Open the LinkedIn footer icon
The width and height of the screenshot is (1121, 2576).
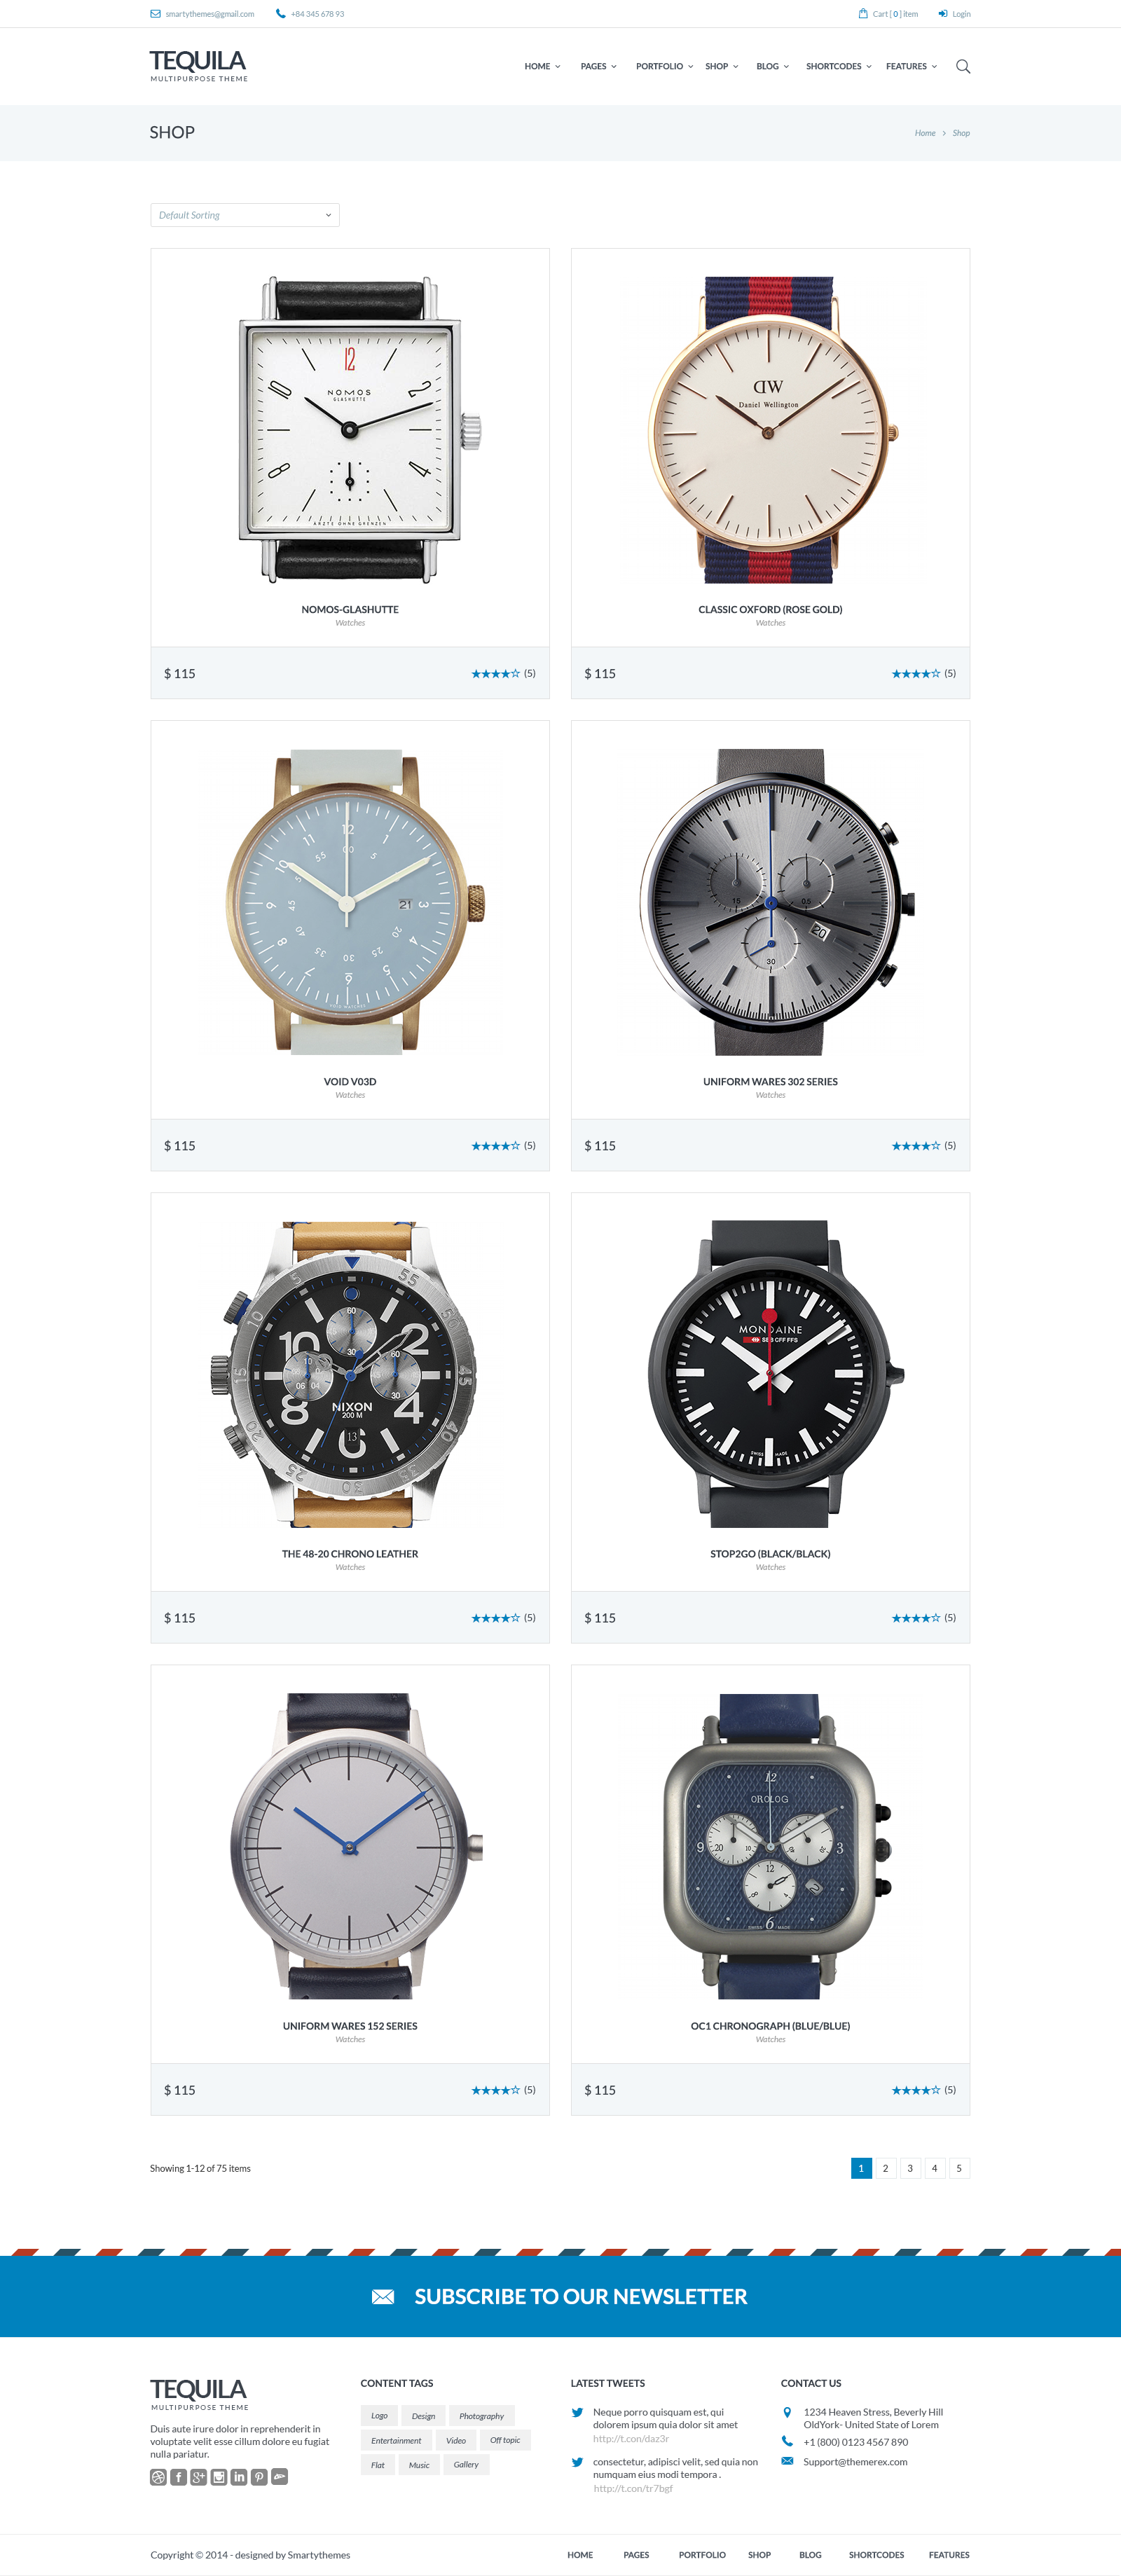pos(238,2476)
